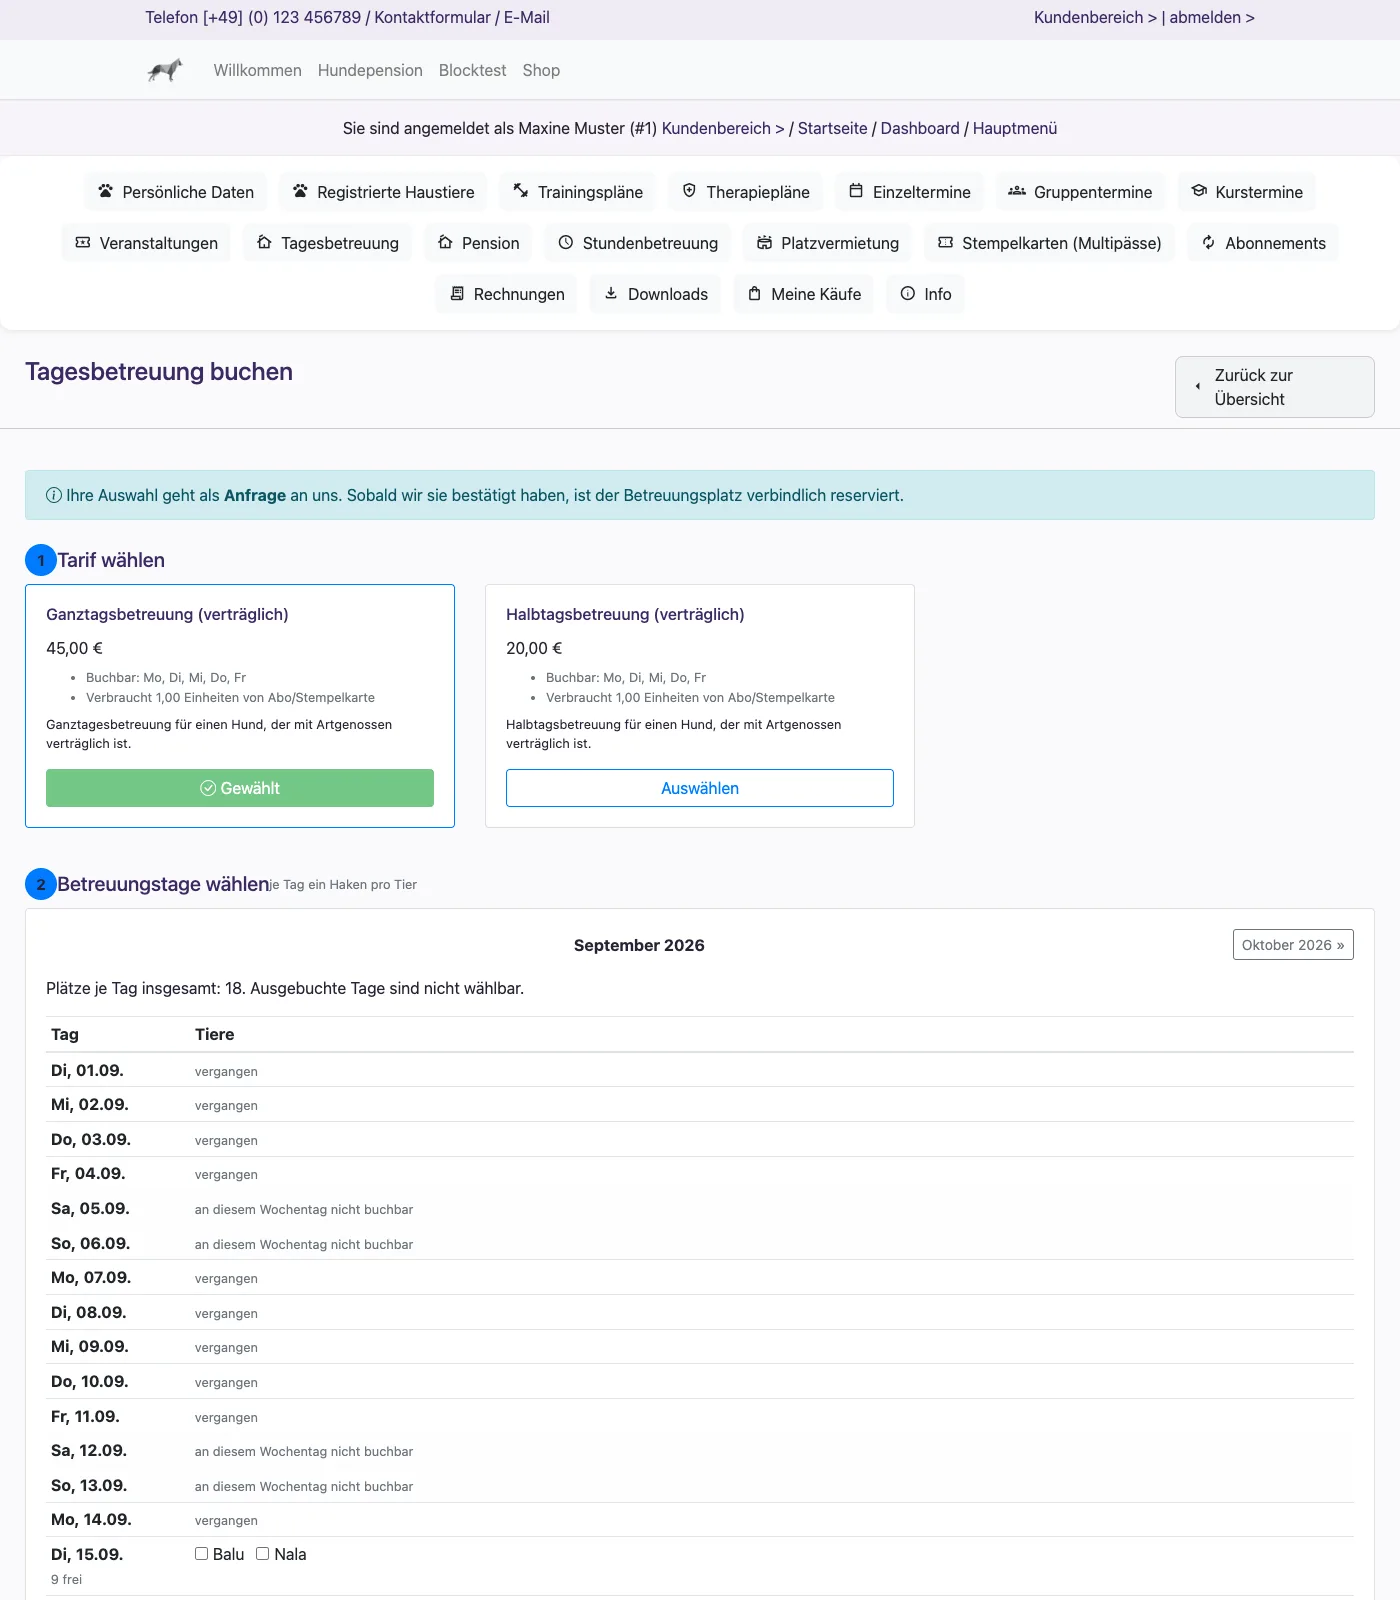Click E-Mail link in top bar
1400x1600 pixels.
coord(527,17)
